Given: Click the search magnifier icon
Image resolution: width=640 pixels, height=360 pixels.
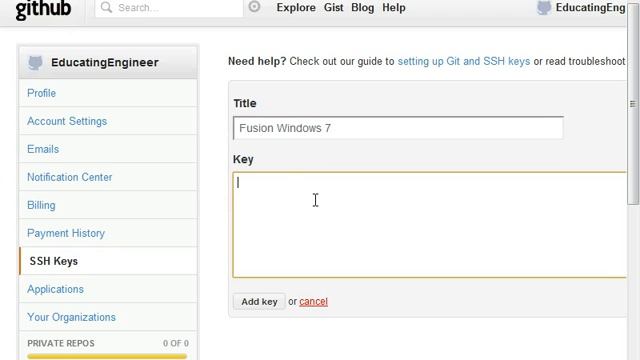Looking at the screenshot, I should pyautogui.click(x=106, y=7).
